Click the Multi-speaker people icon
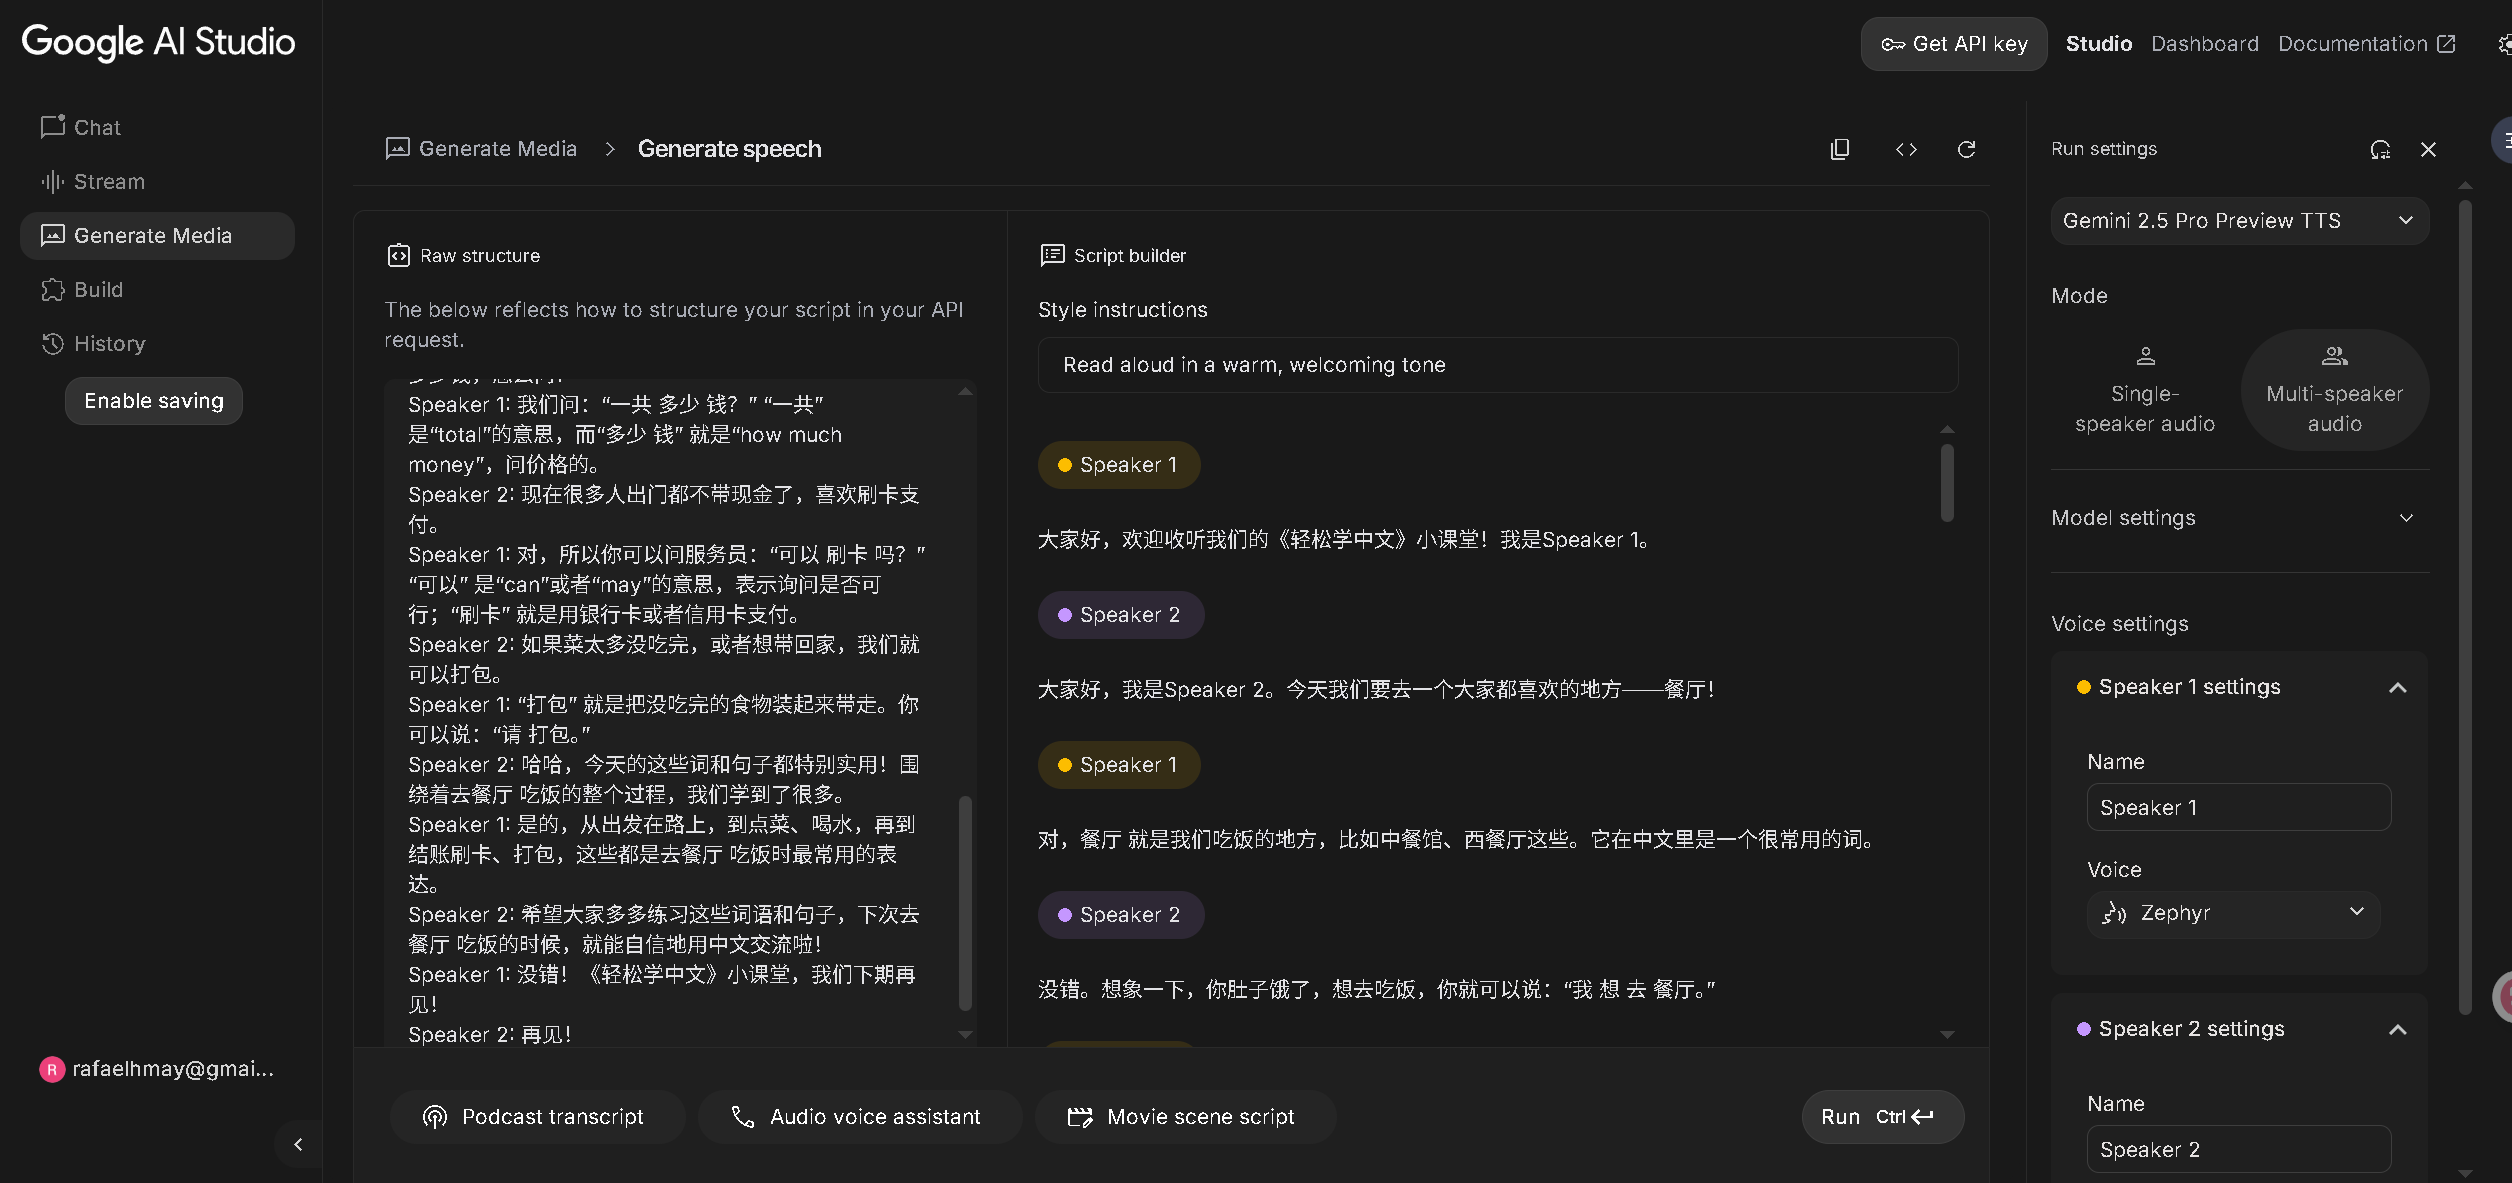2512x1183 pixels. [2334, 355]
